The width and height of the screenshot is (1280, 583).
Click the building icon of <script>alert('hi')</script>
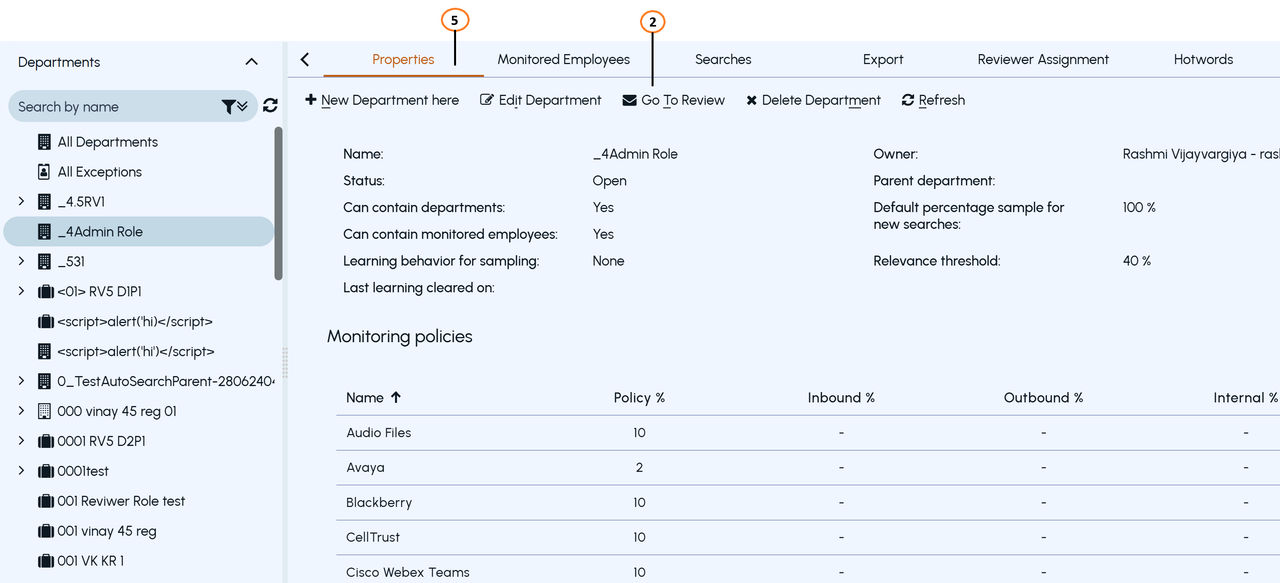click(44, 352)
